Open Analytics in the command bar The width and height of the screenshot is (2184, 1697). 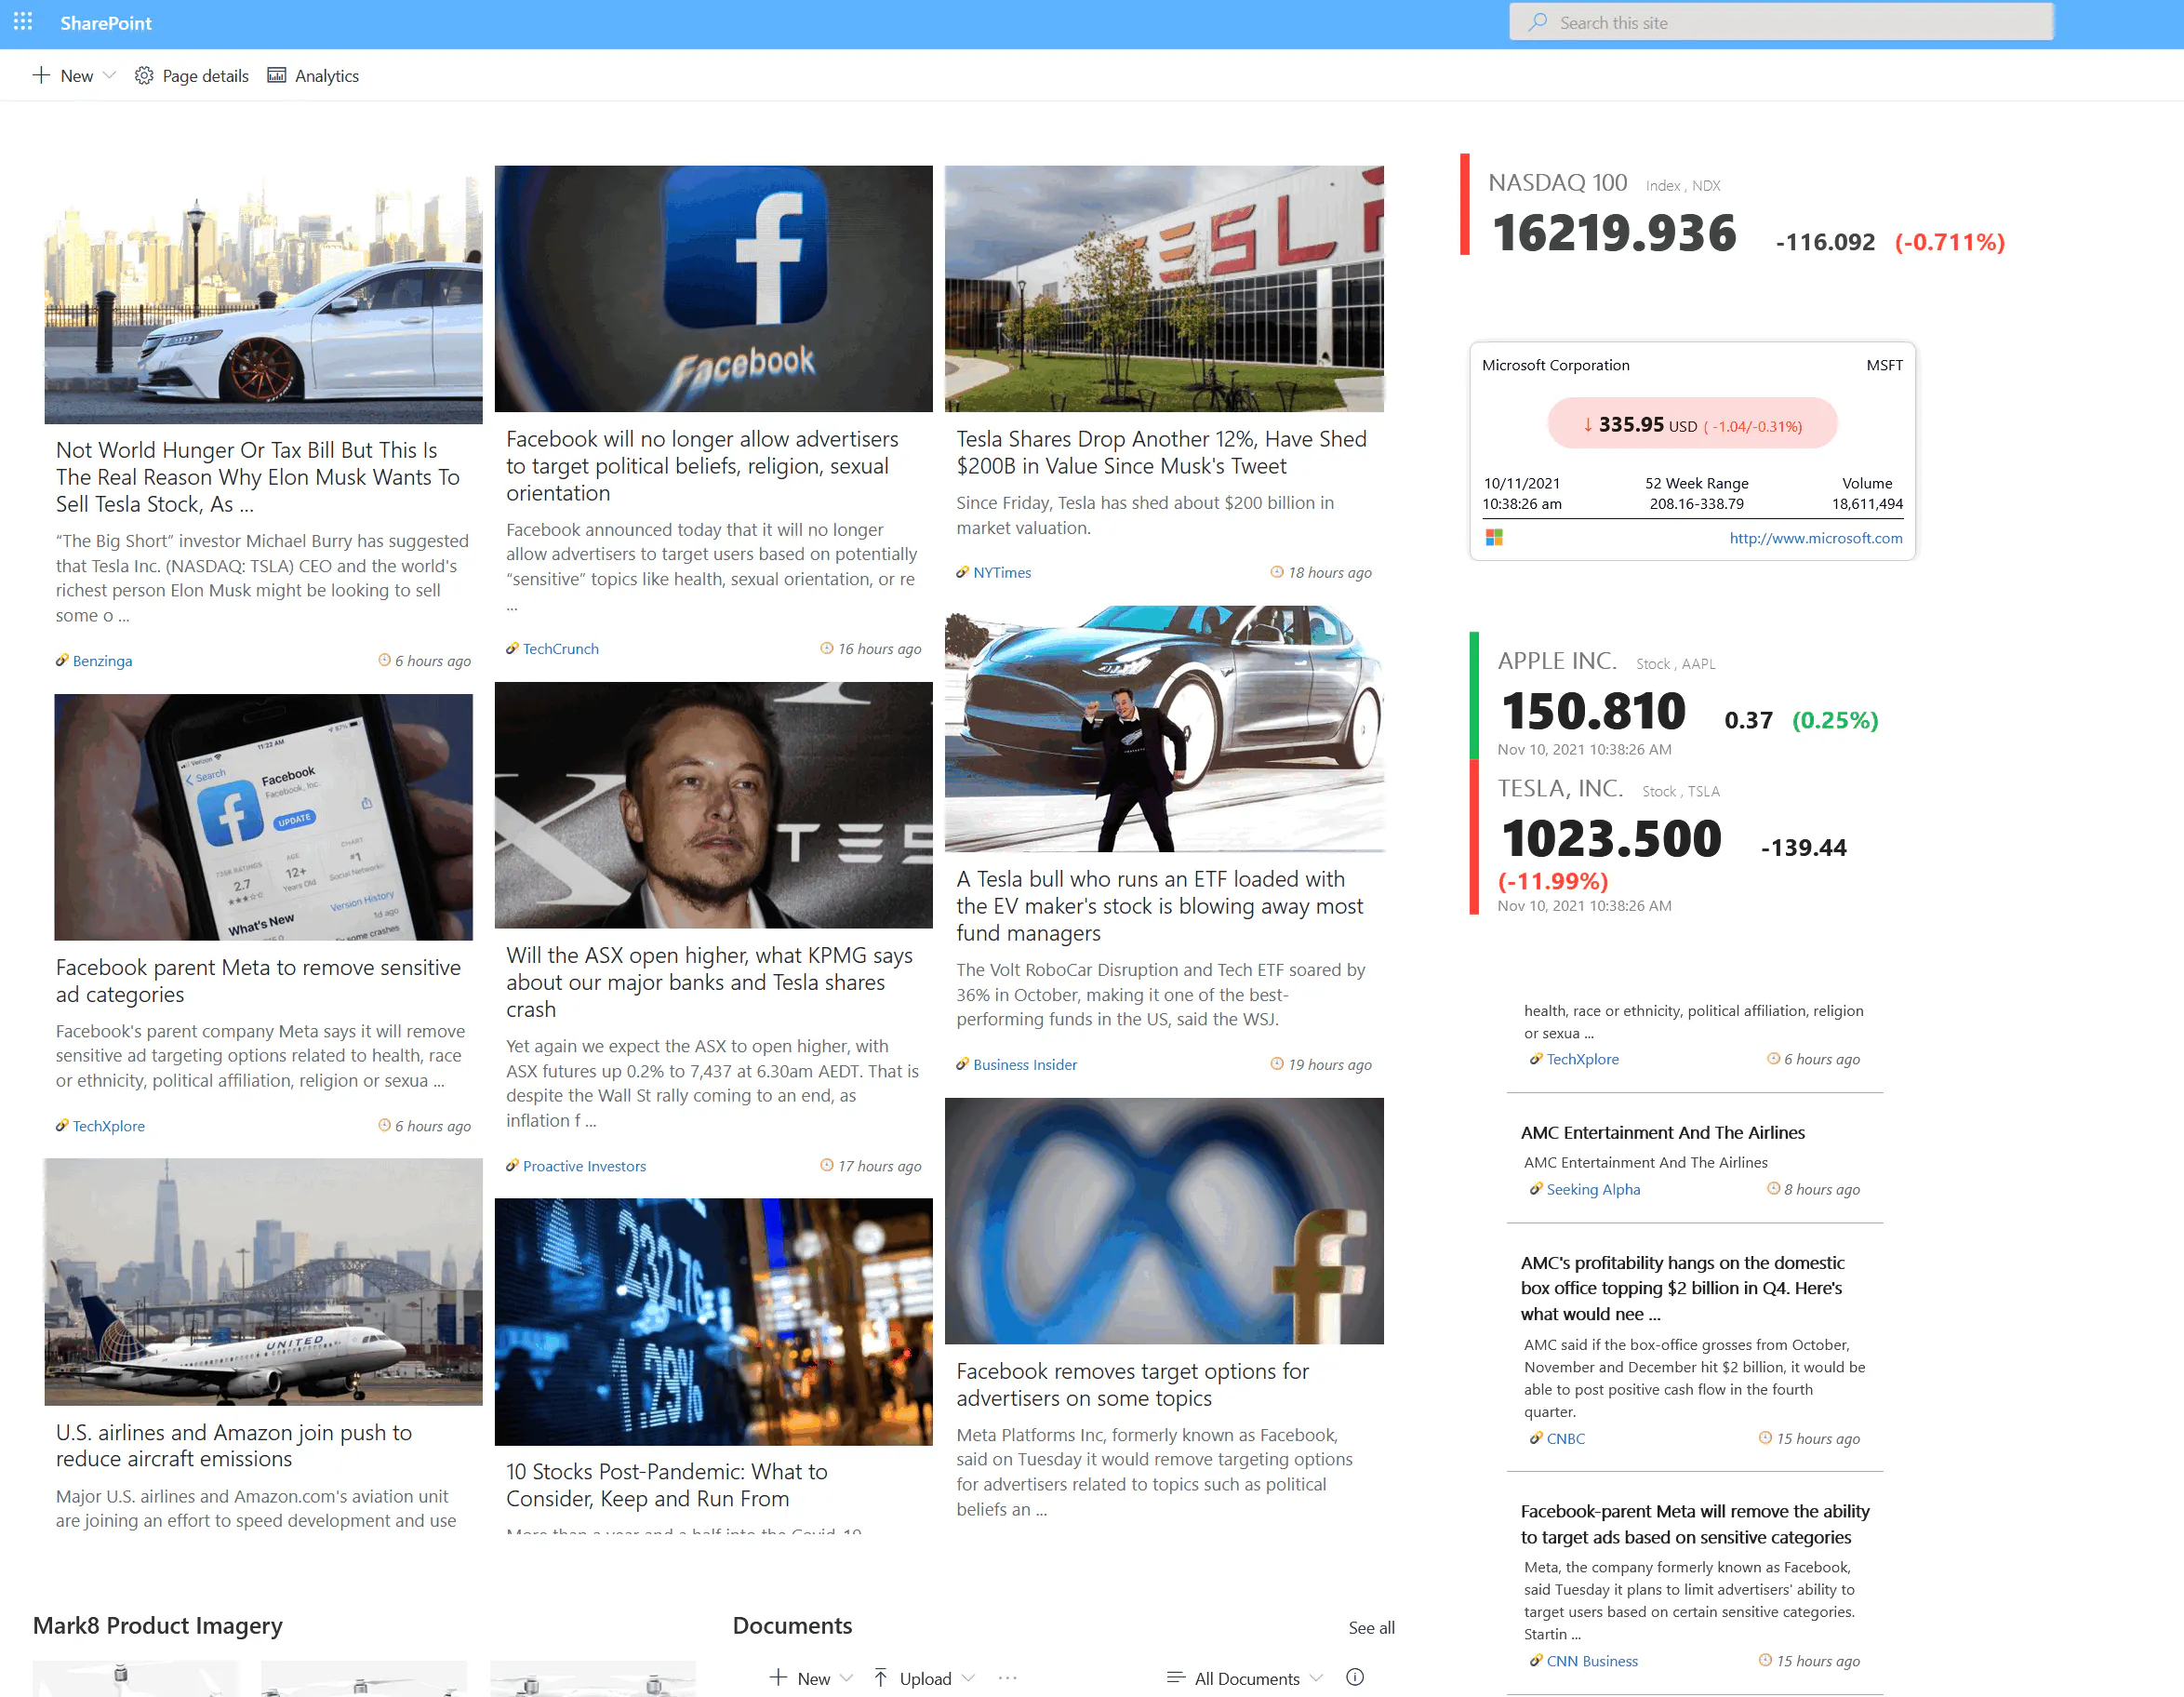coord(313,76)
